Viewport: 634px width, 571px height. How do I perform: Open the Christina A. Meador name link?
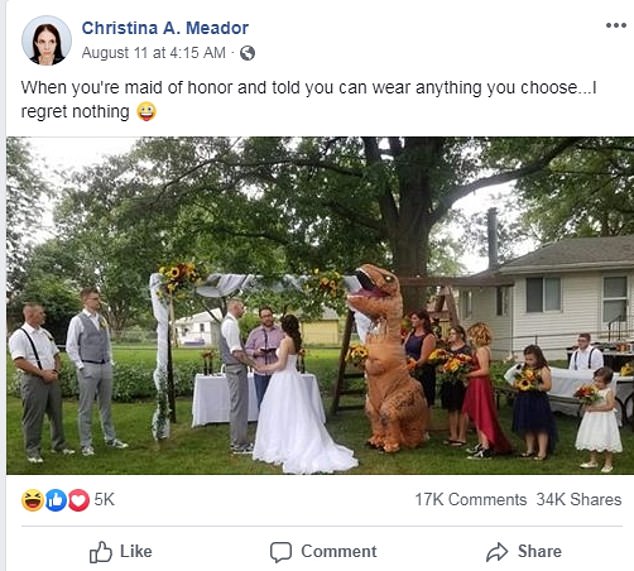point(165,28)
